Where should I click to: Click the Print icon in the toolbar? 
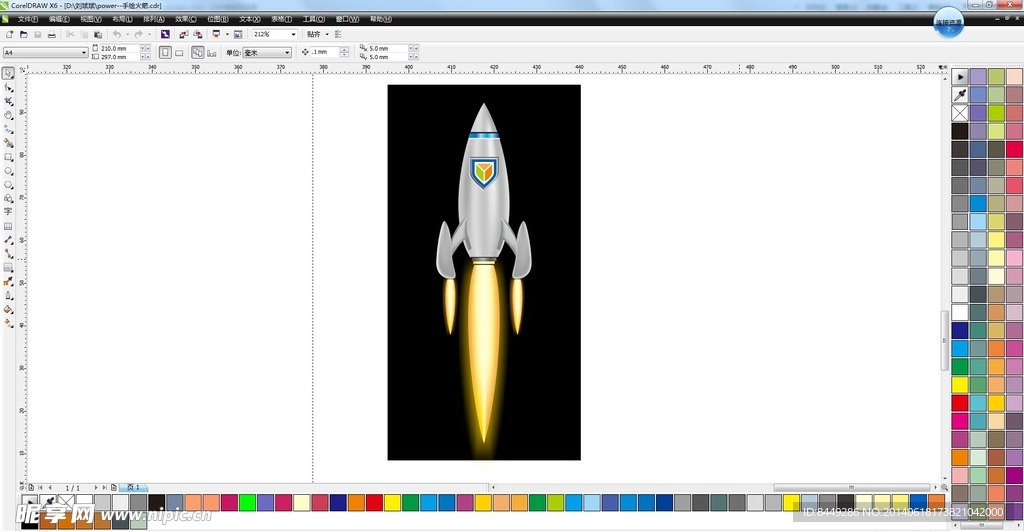click(x=52, y=34)
